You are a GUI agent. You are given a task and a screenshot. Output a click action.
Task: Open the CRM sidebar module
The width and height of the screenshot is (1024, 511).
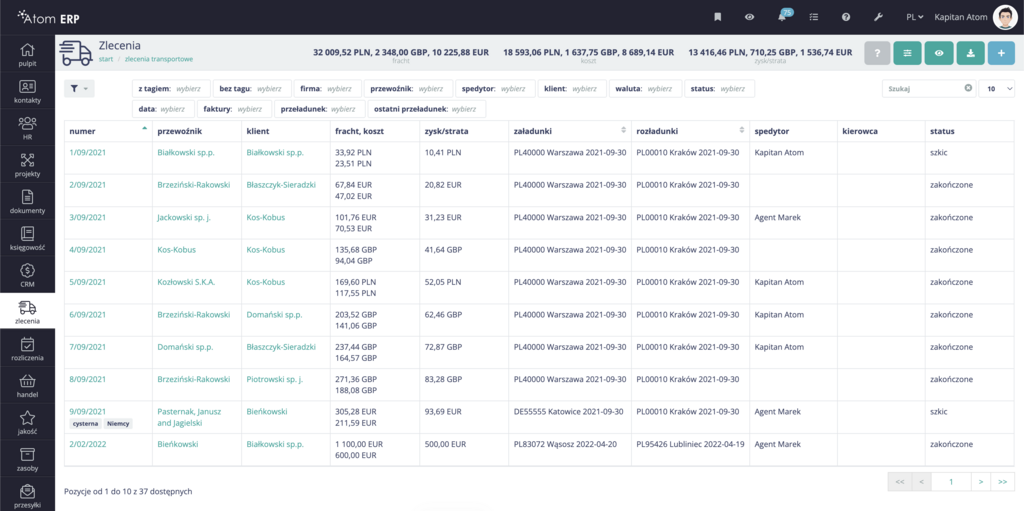[x=27, y=274]
